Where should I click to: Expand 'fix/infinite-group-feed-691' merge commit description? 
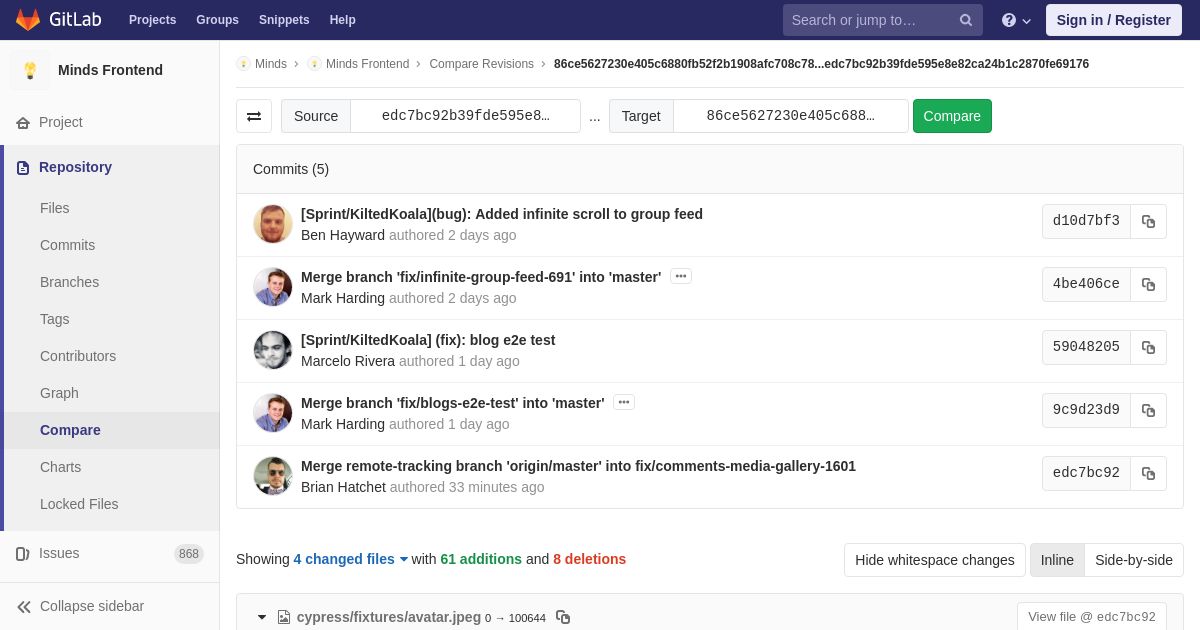681,276
